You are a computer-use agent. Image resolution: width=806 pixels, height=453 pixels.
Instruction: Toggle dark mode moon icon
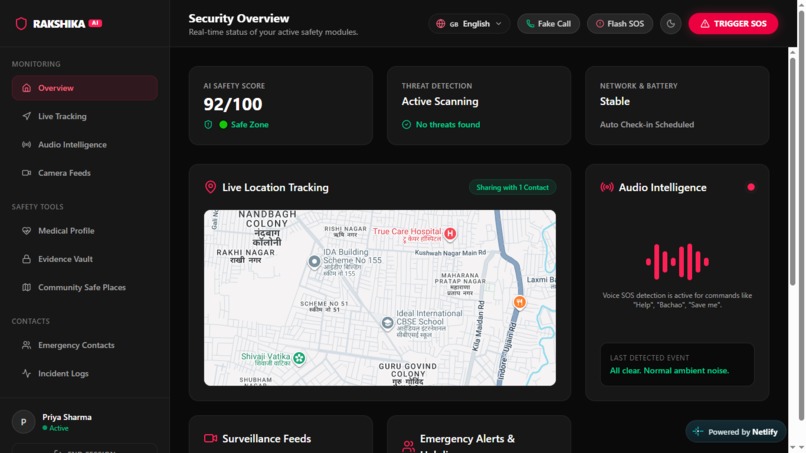(671, 24)
